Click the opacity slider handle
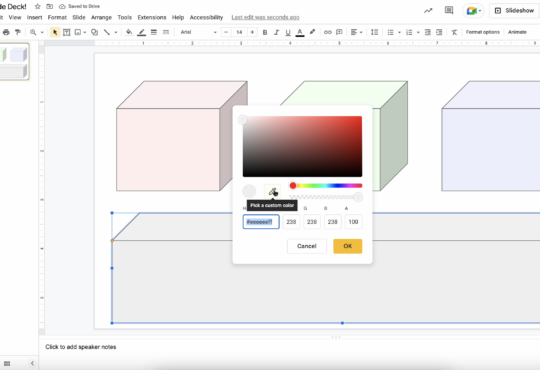Screen dimensions: 540x370 point(358,197)
